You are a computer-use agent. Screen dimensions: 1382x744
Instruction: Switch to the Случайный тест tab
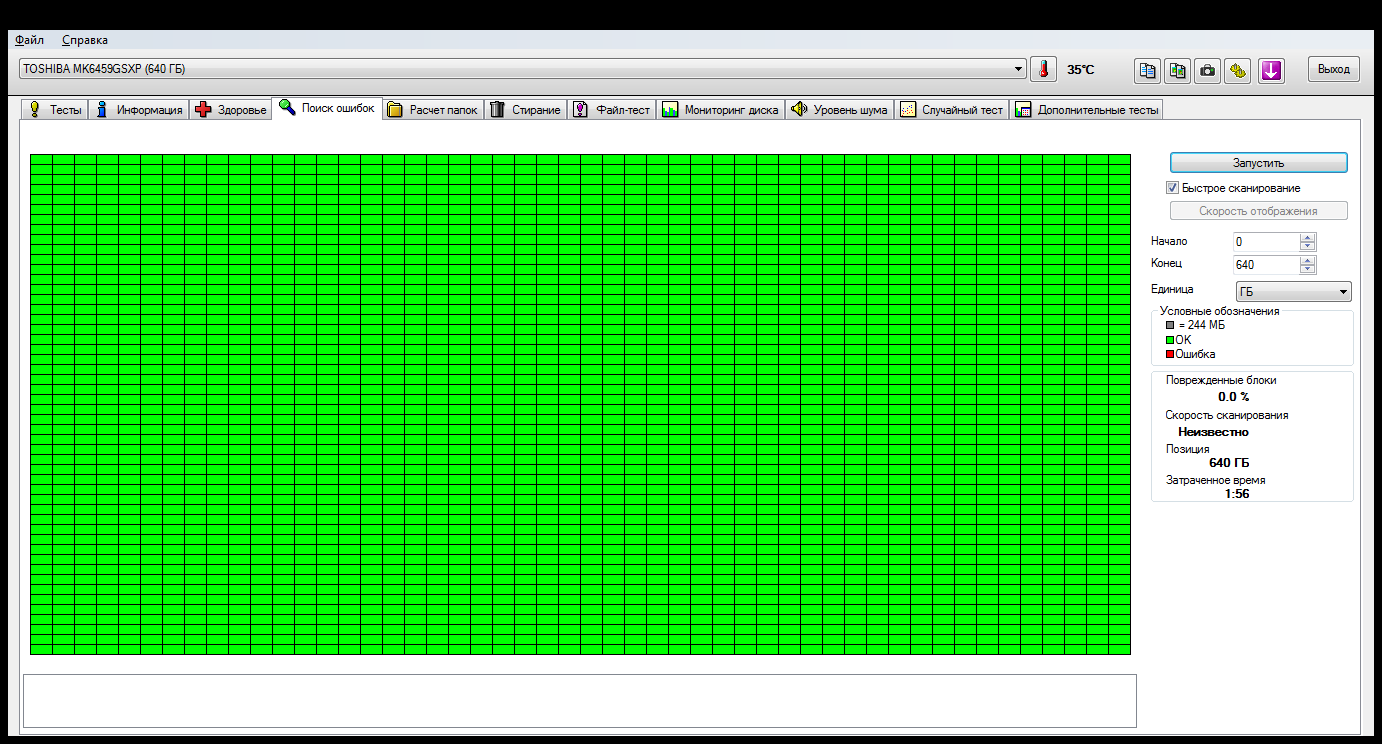coord(952,110)
